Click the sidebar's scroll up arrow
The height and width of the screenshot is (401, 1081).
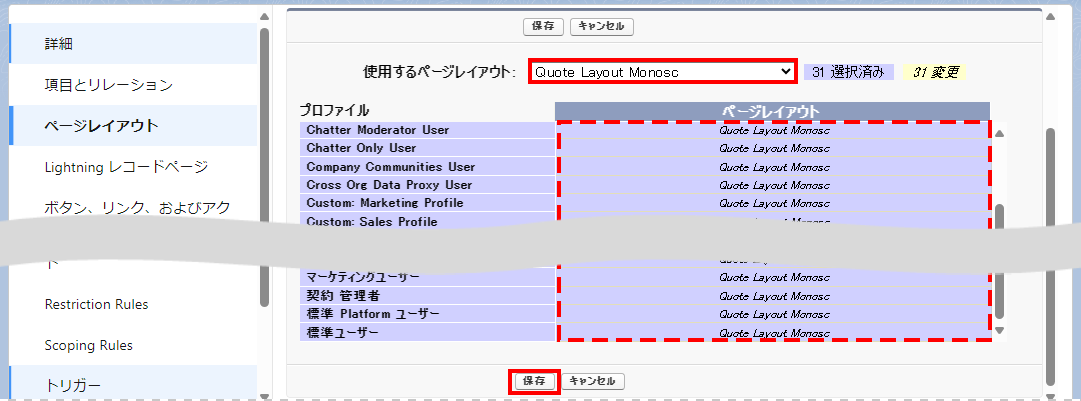(264, 17)
